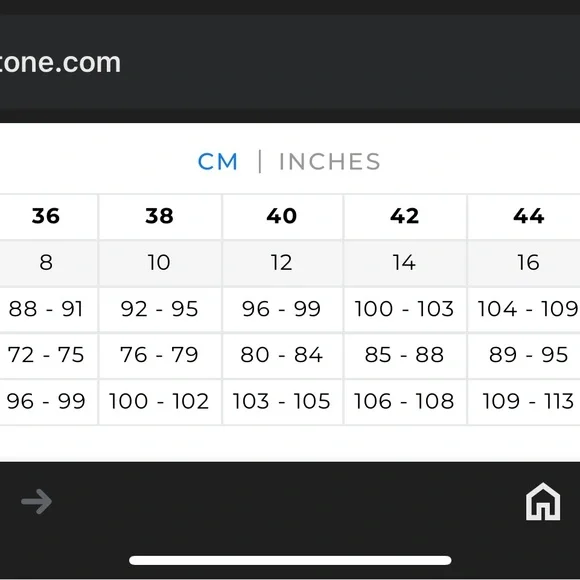The width and height of the screenshot is (580, 580).
Task: Tap the URL address bar text
Action: (60, 63)
